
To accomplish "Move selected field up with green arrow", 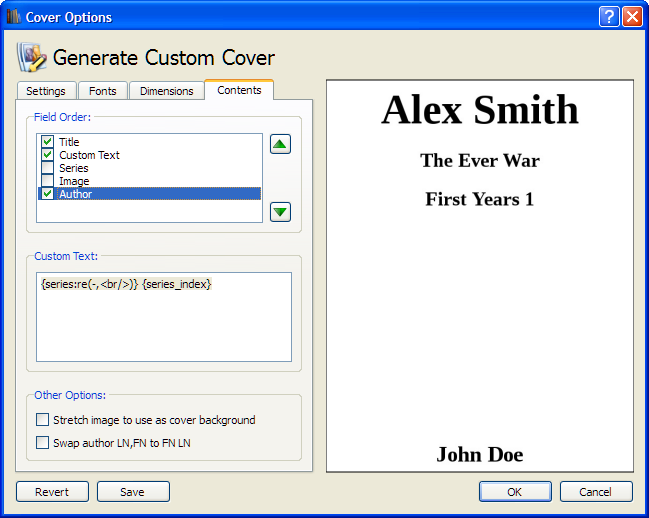I will (x=280, y=144).
